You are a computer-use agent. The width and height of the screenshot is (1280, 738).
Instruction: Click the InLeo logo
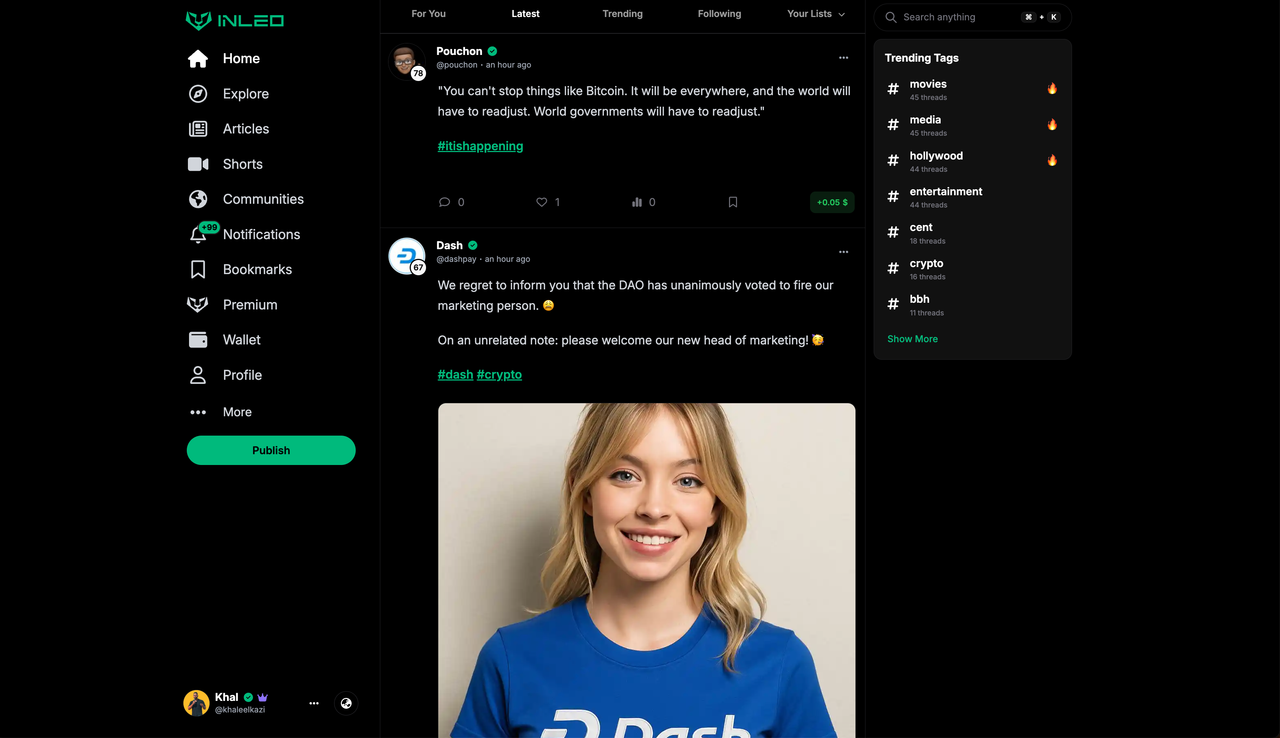[x=235, y=20]
